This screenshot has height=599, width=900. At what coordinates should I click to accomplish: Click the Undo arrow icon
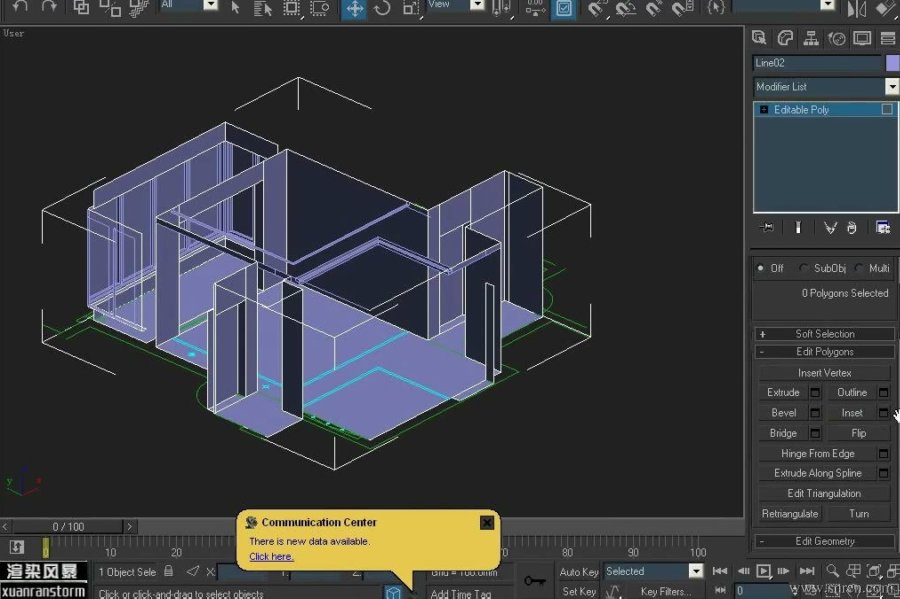point(20,8)
